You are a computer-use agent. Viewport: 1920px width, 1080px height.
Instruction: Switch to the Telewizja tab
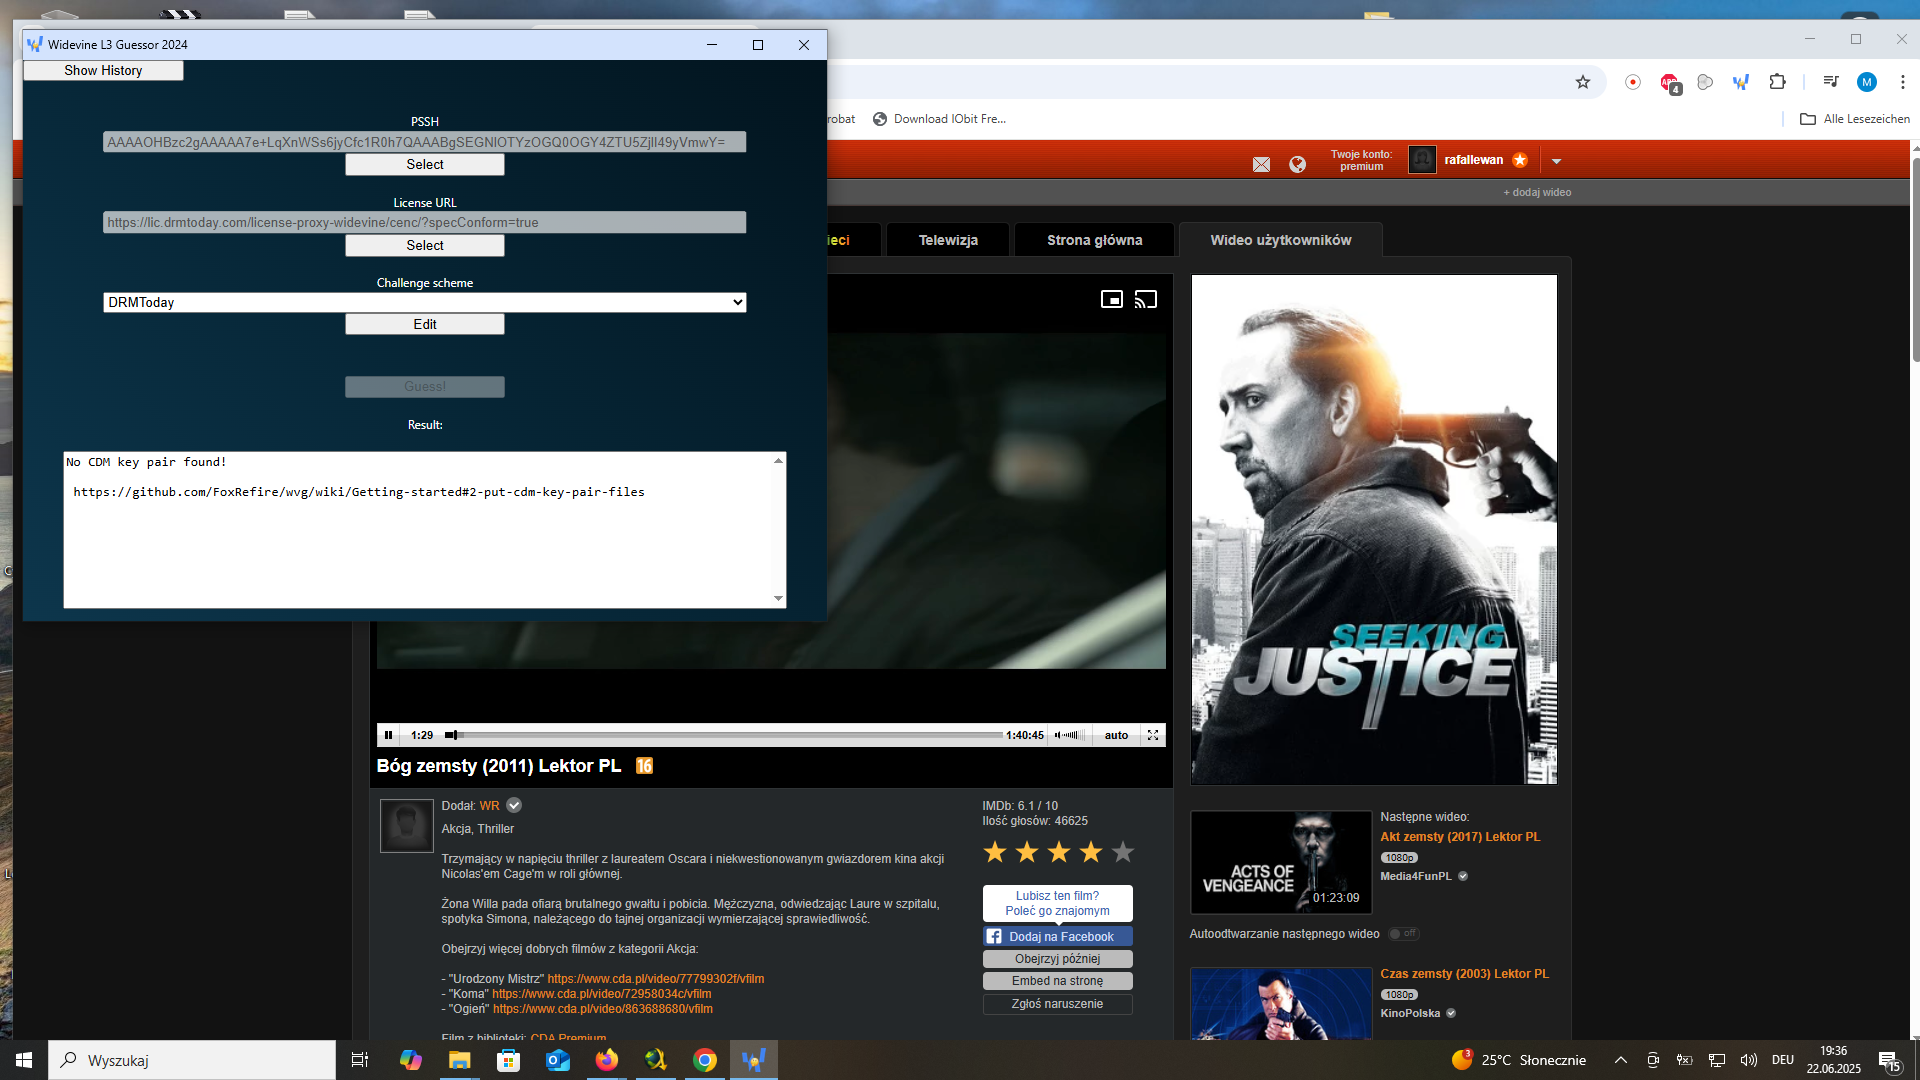pyautogui.click(x=947, y=240)
